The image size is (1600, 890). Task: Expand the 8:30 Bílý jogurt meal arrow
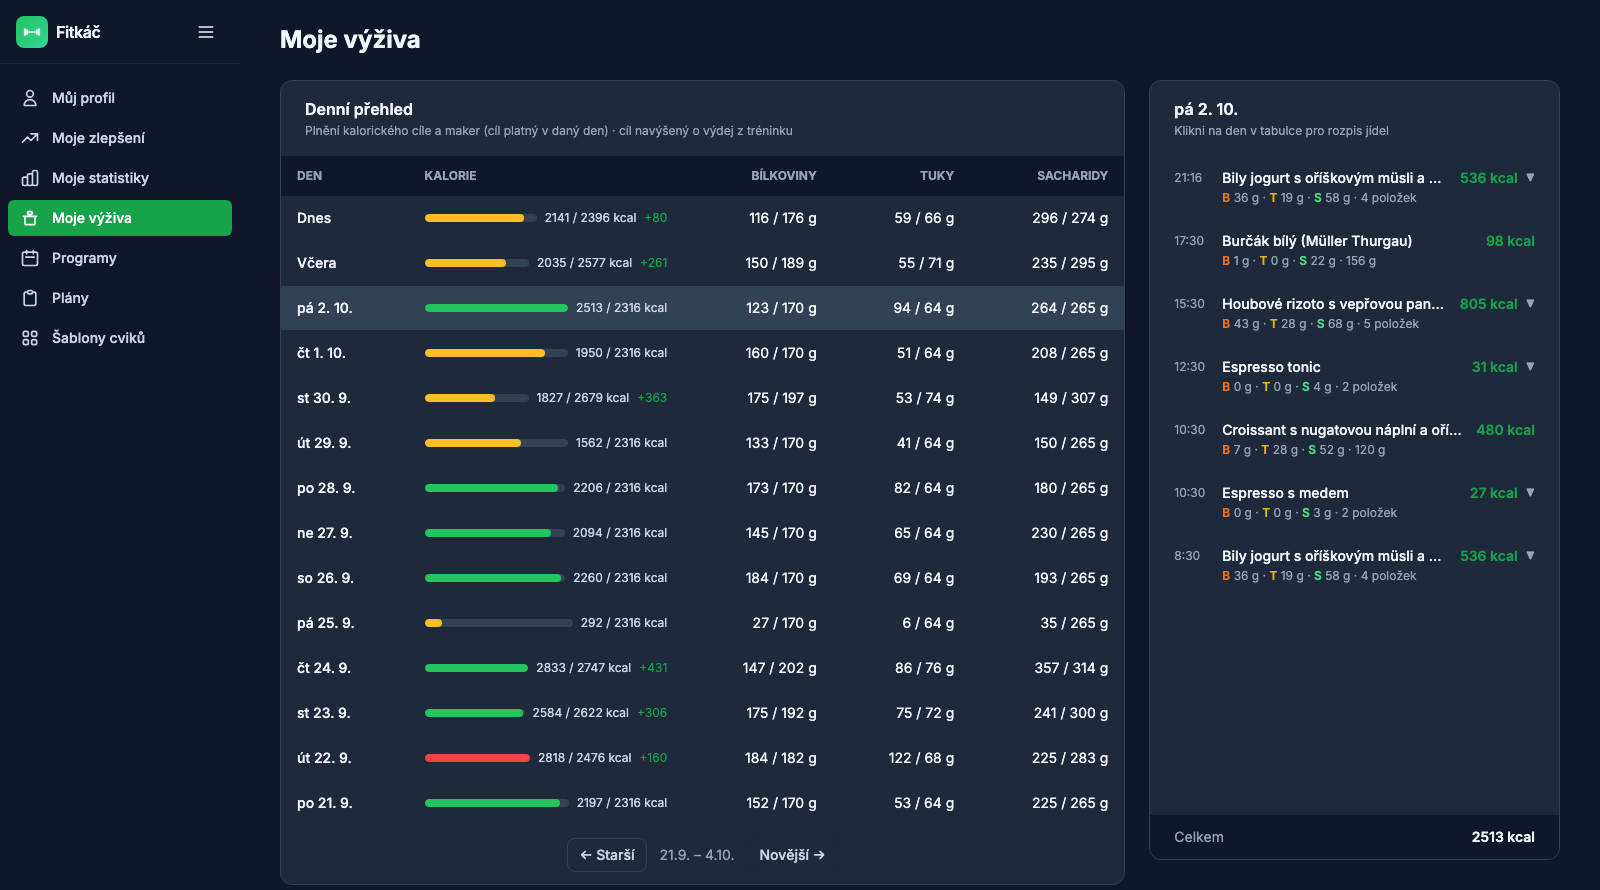(x=1530, y=556)
